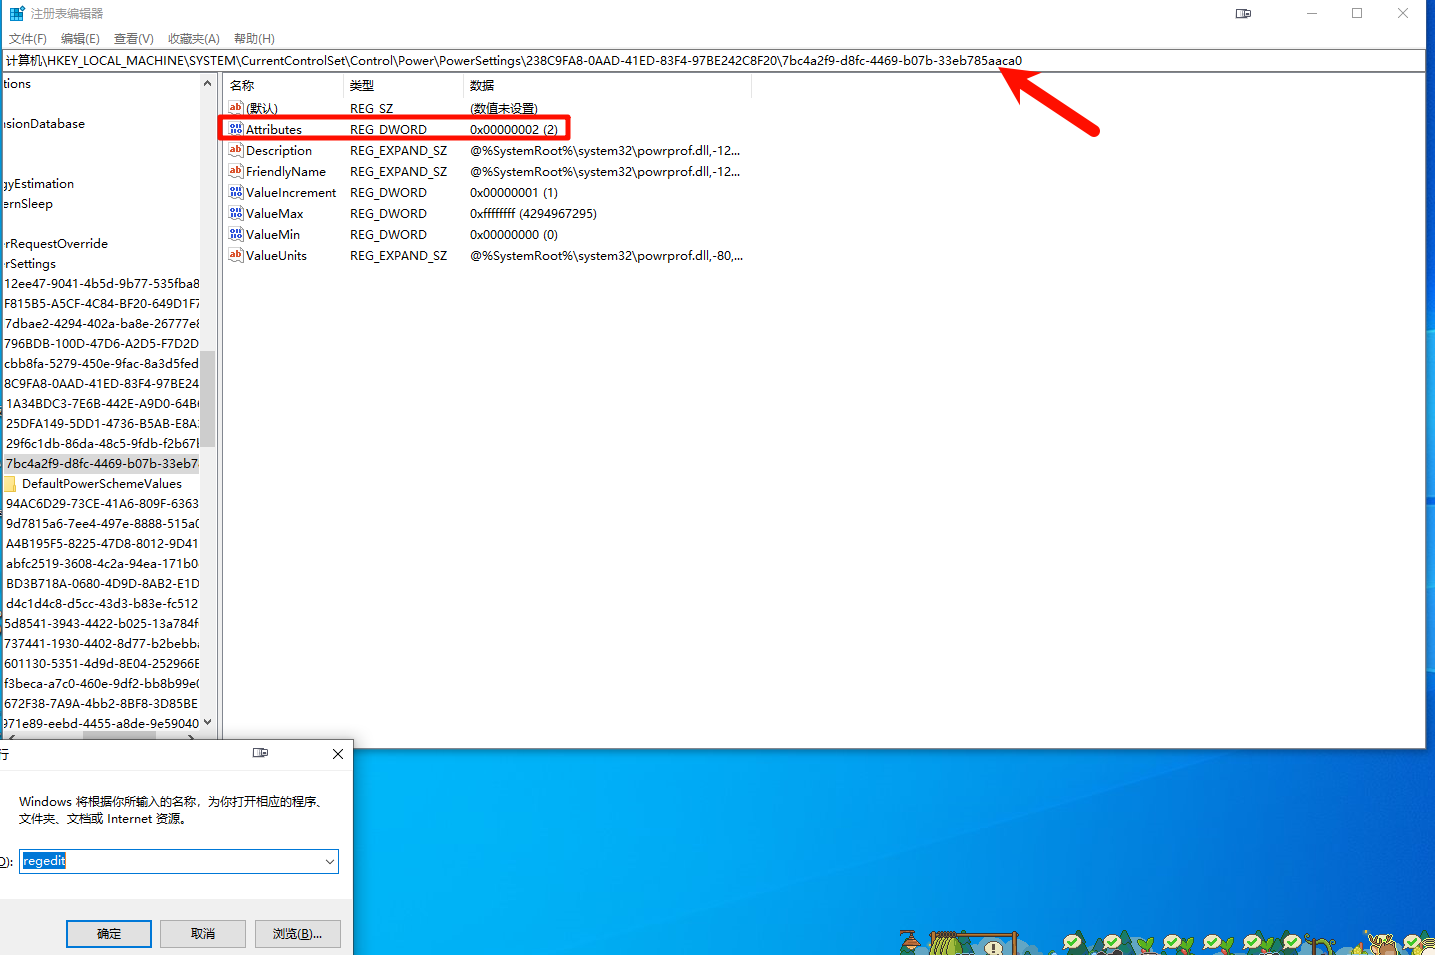Click the string icon beside the (默认) value
The image size is (1435, 955).
coord(236,107)
